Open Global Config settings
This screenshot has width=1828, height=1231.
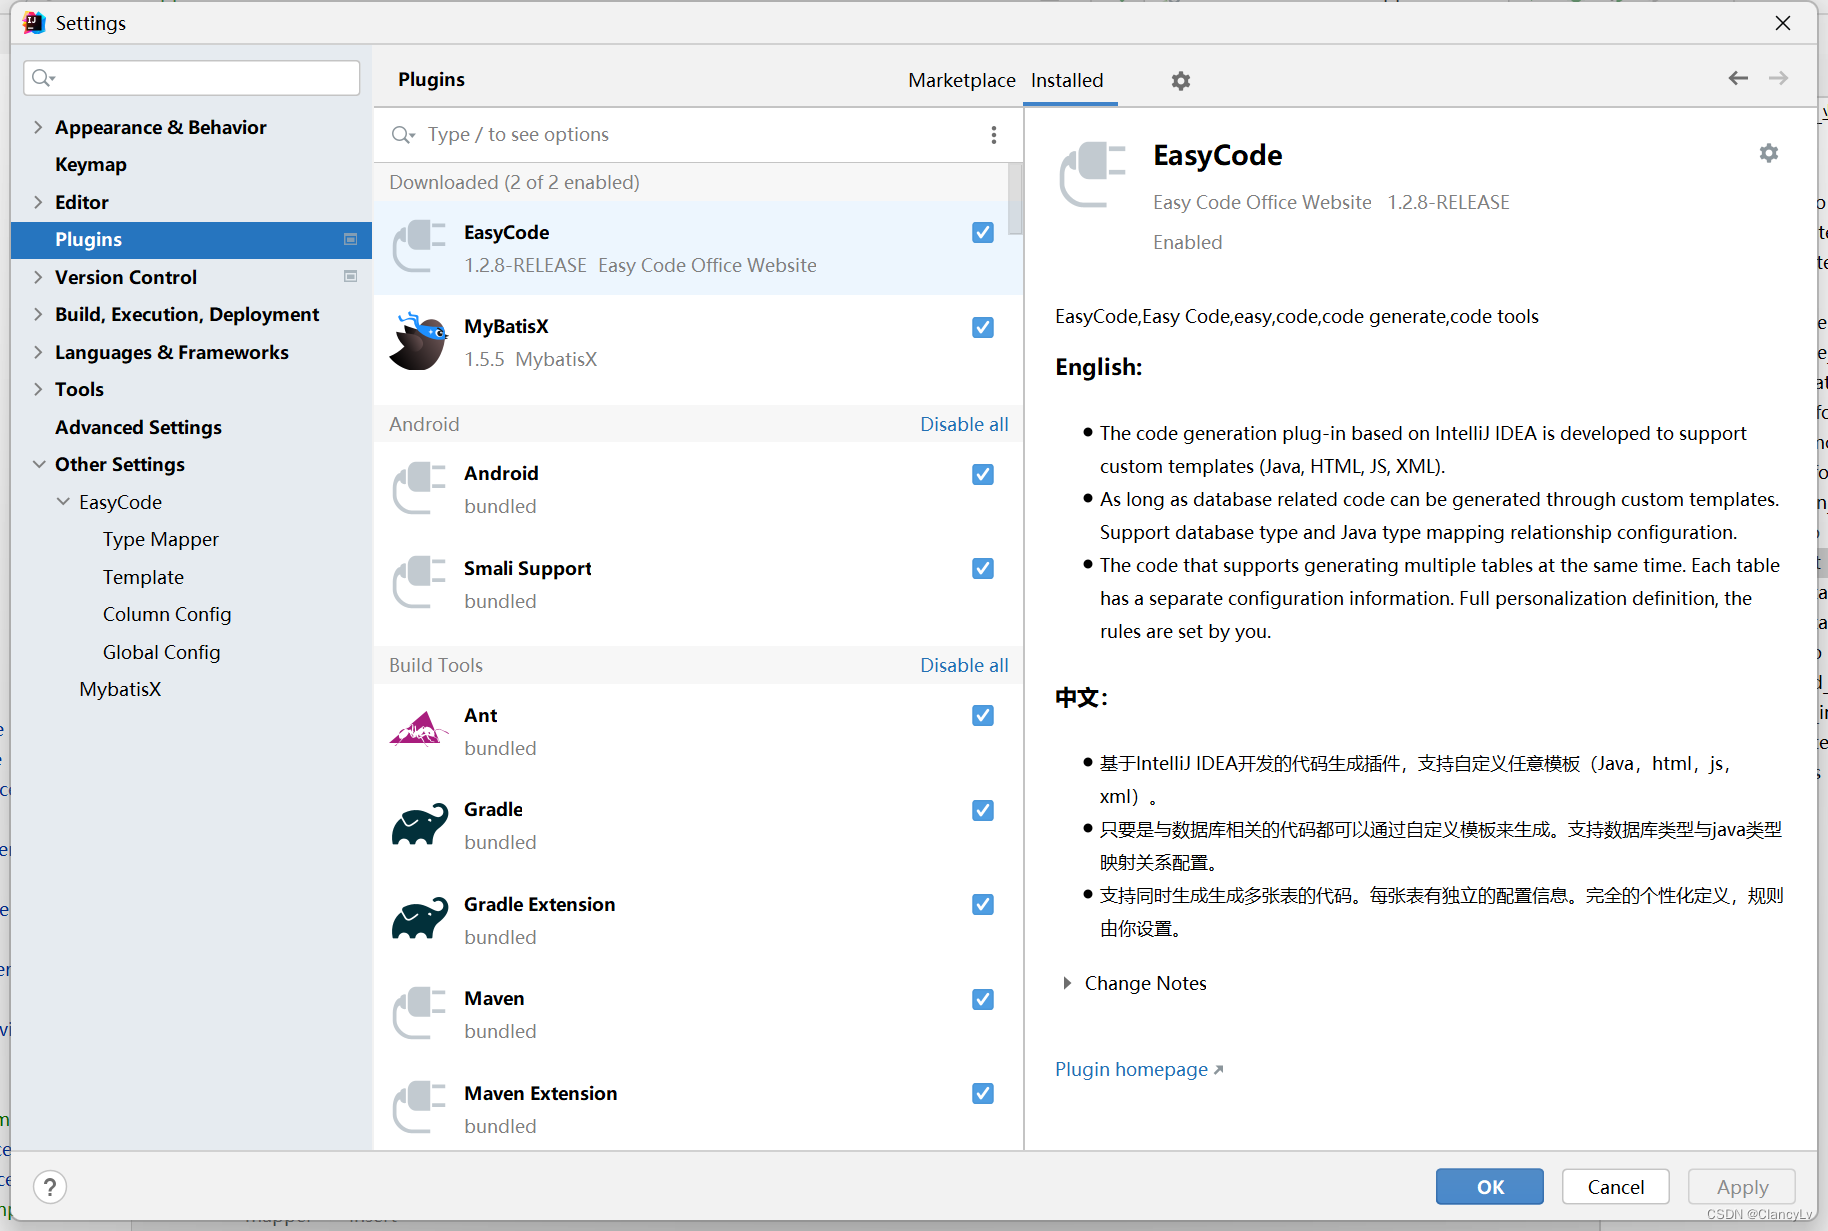coord(161,652)
